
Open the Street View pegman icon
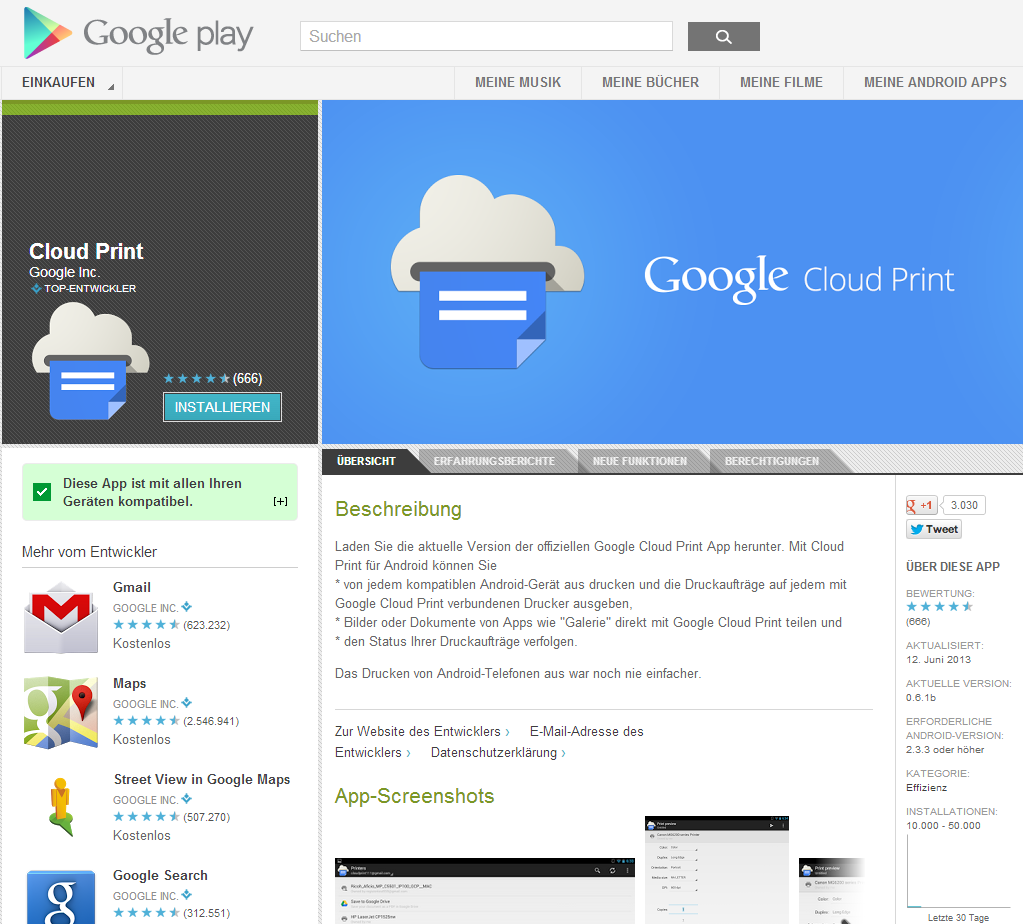(x=61, y=807)
